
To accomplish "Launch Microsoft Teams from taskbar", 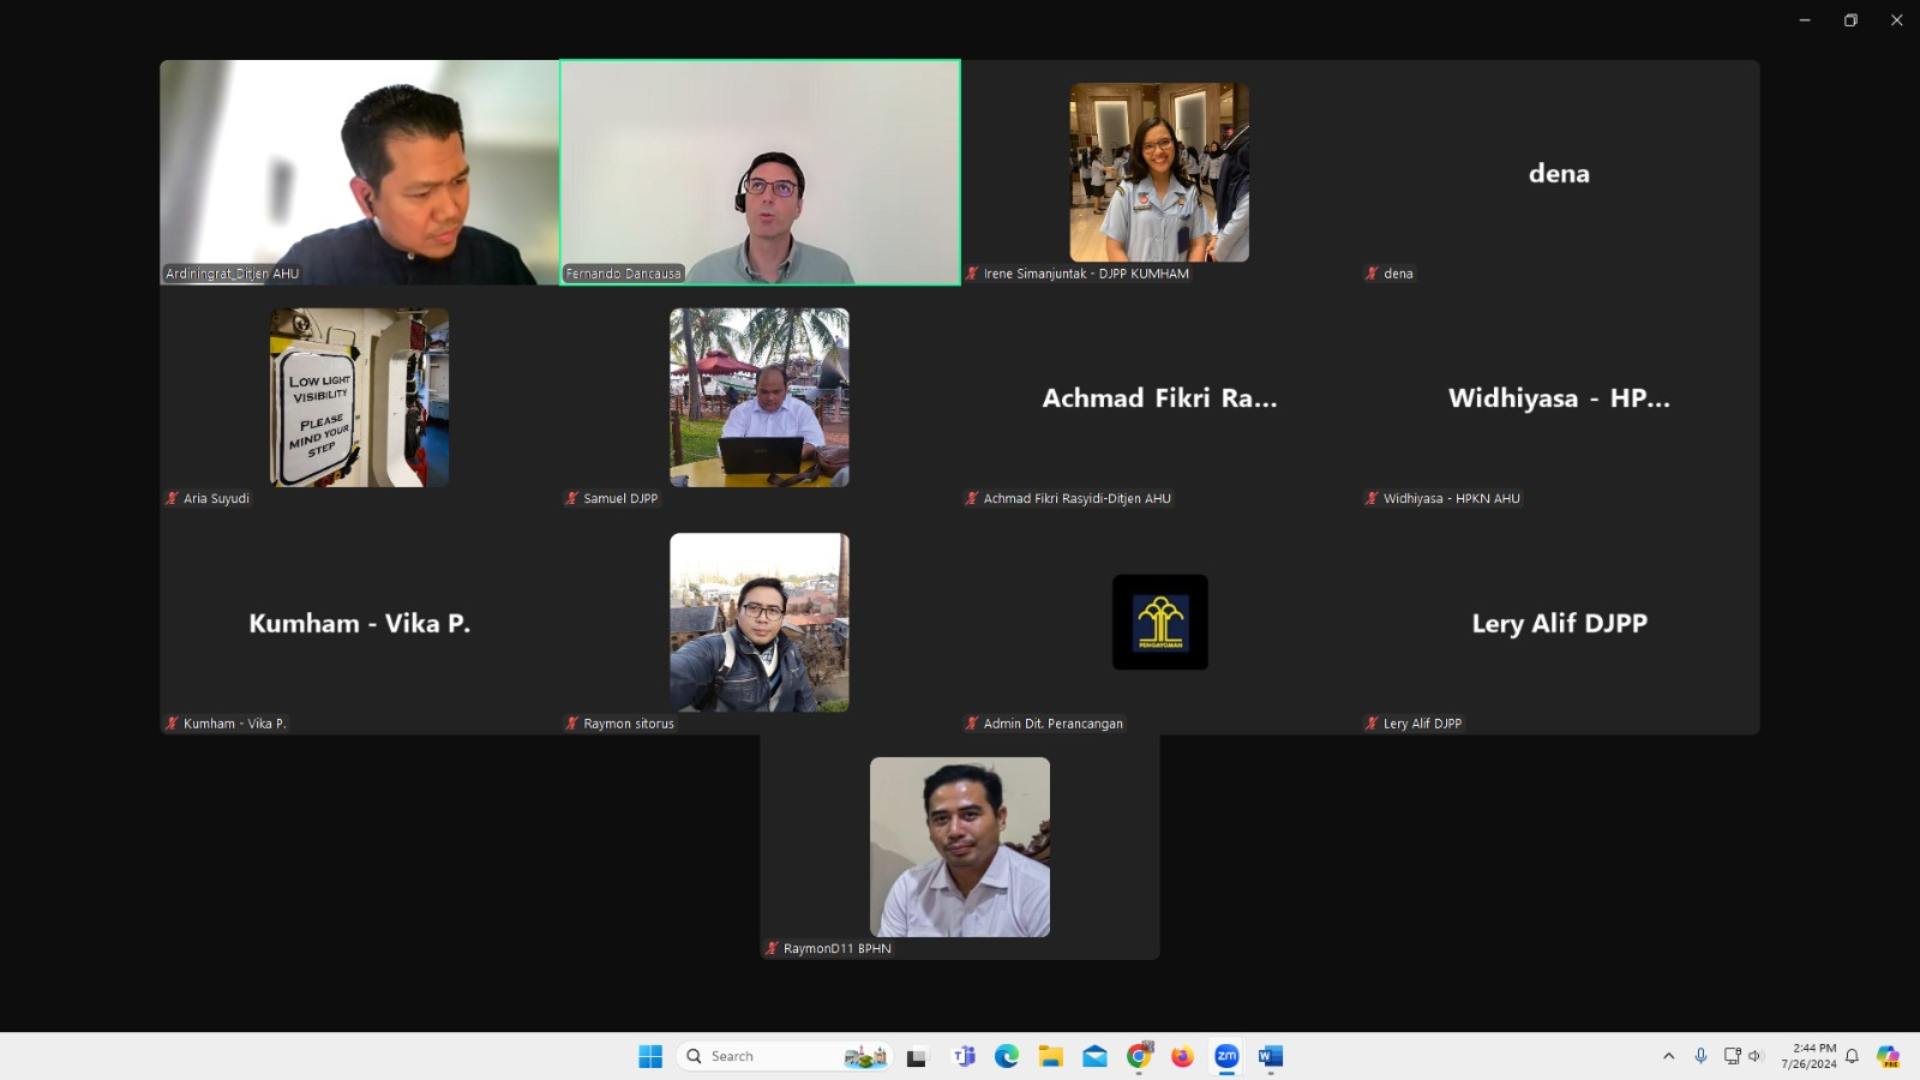I will click(x=964, y=1056).
